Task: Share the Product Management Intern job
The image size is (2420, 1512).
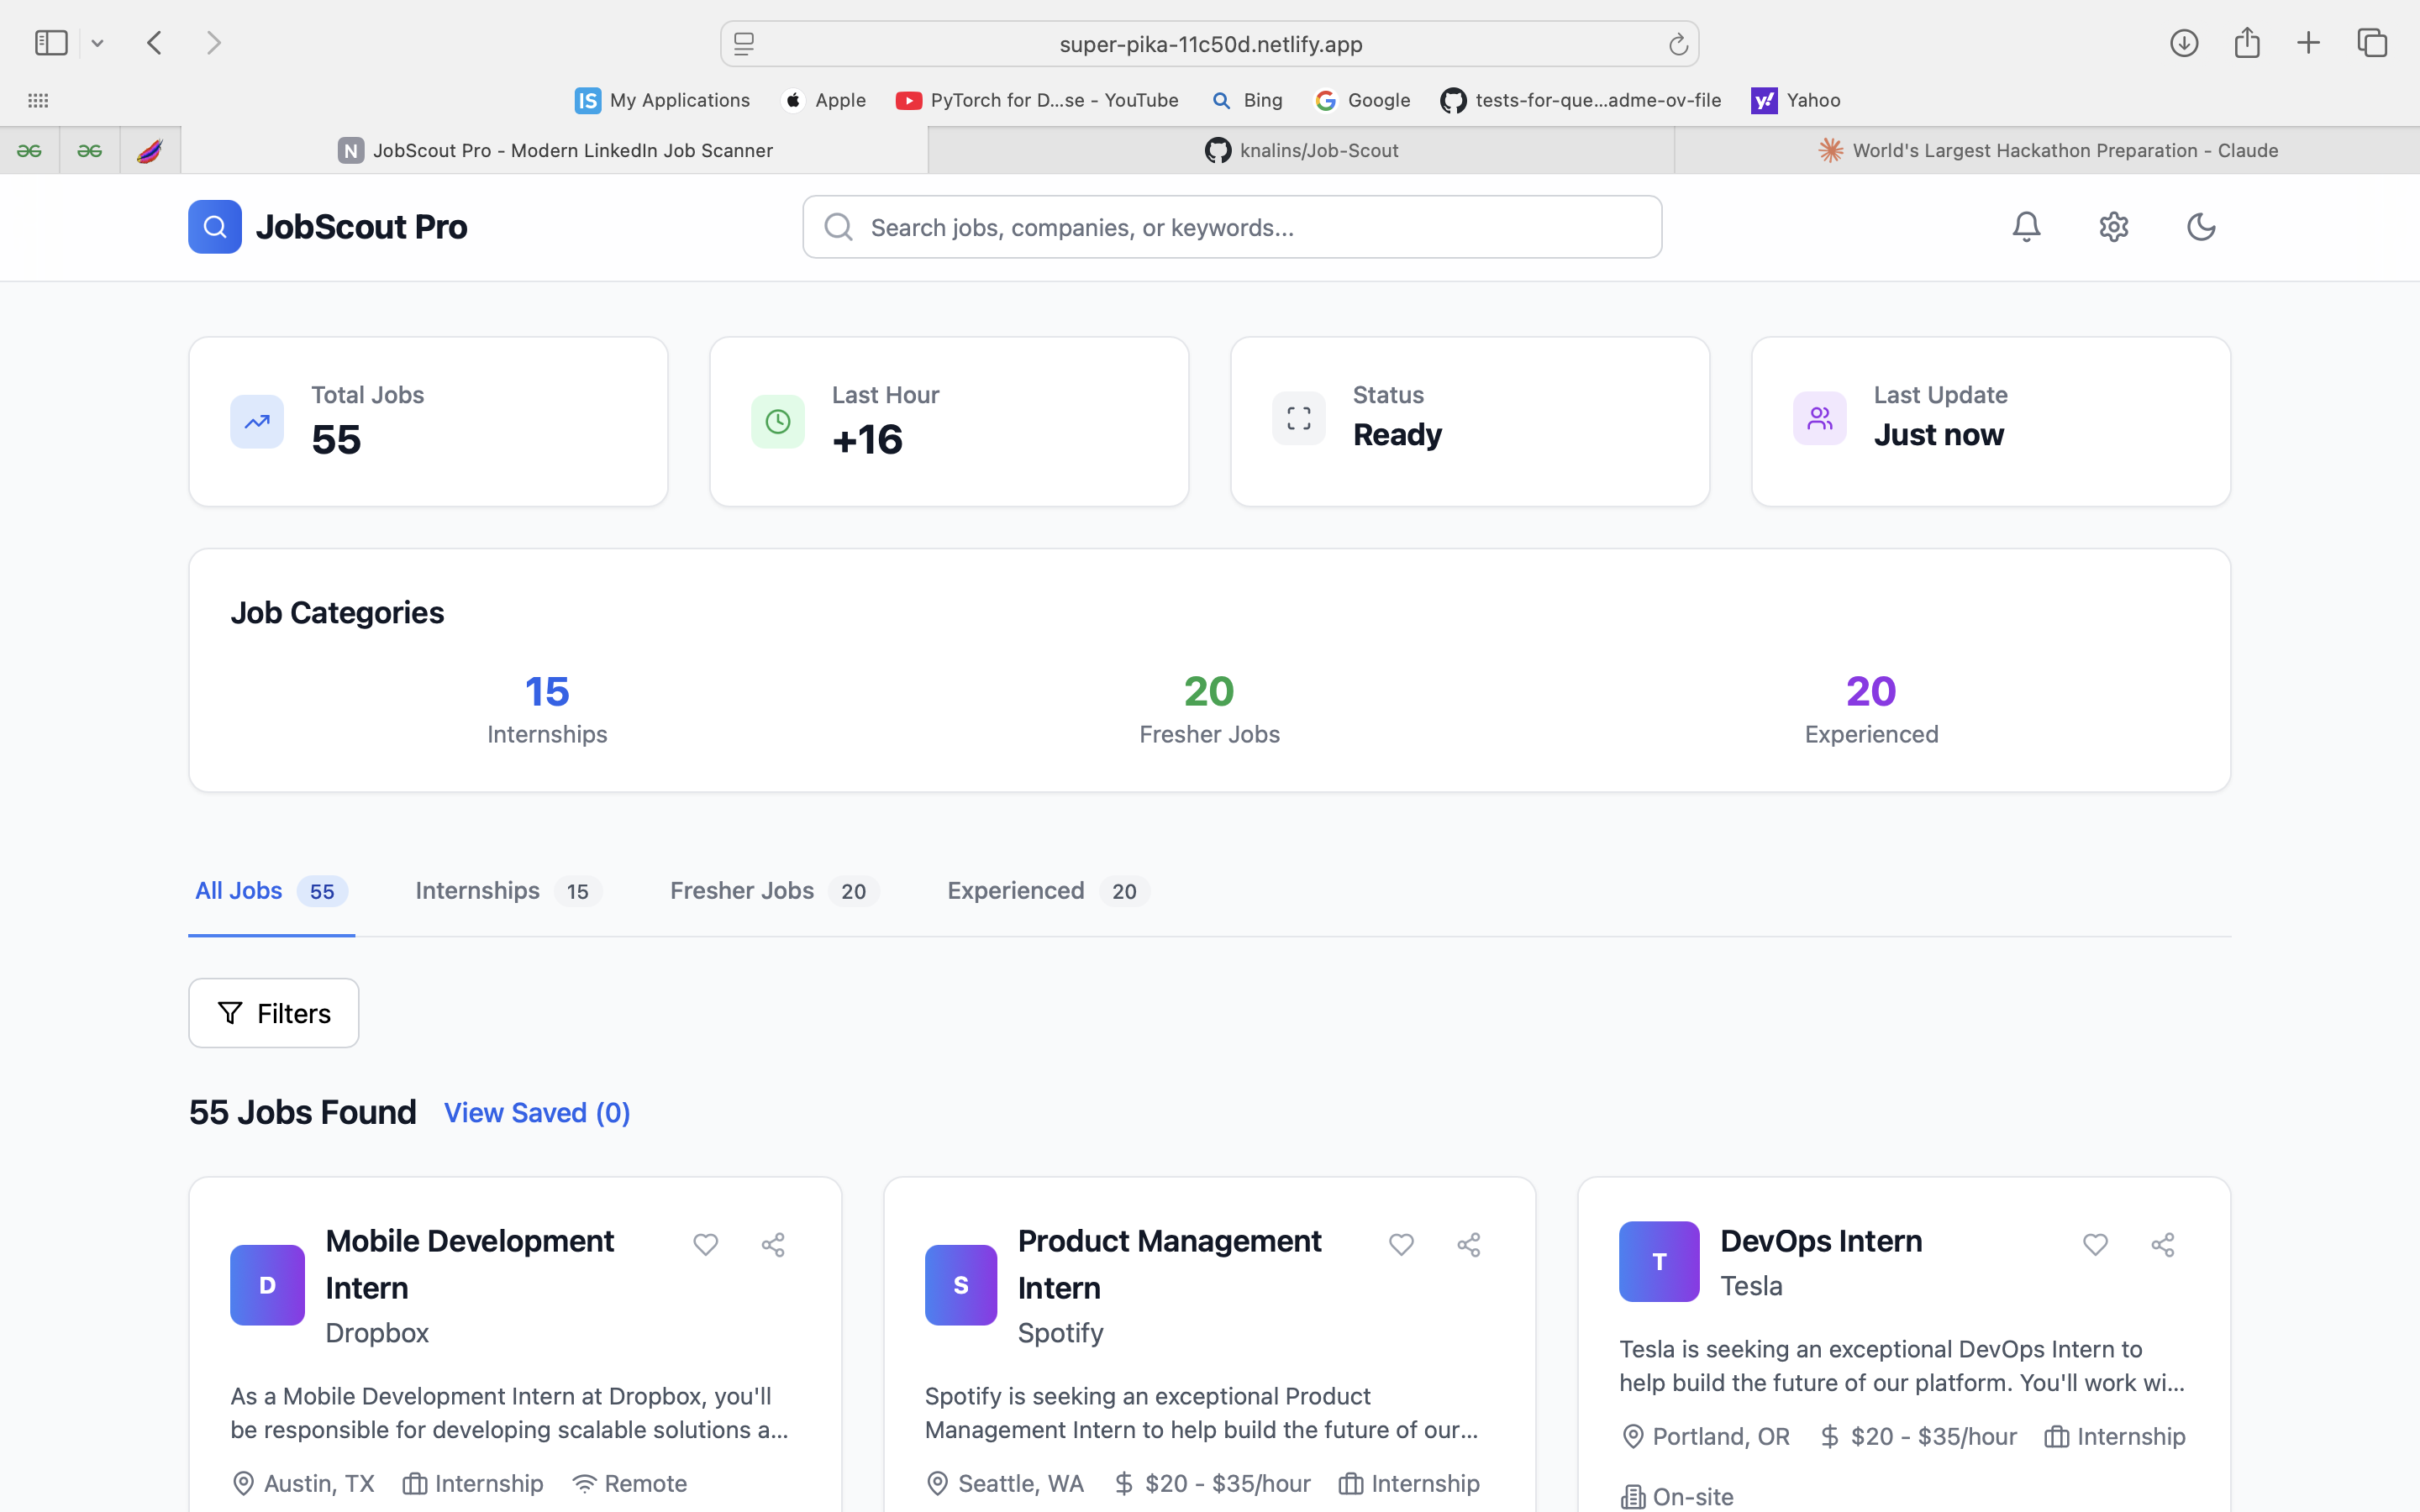Action: coord(1468,1244)
